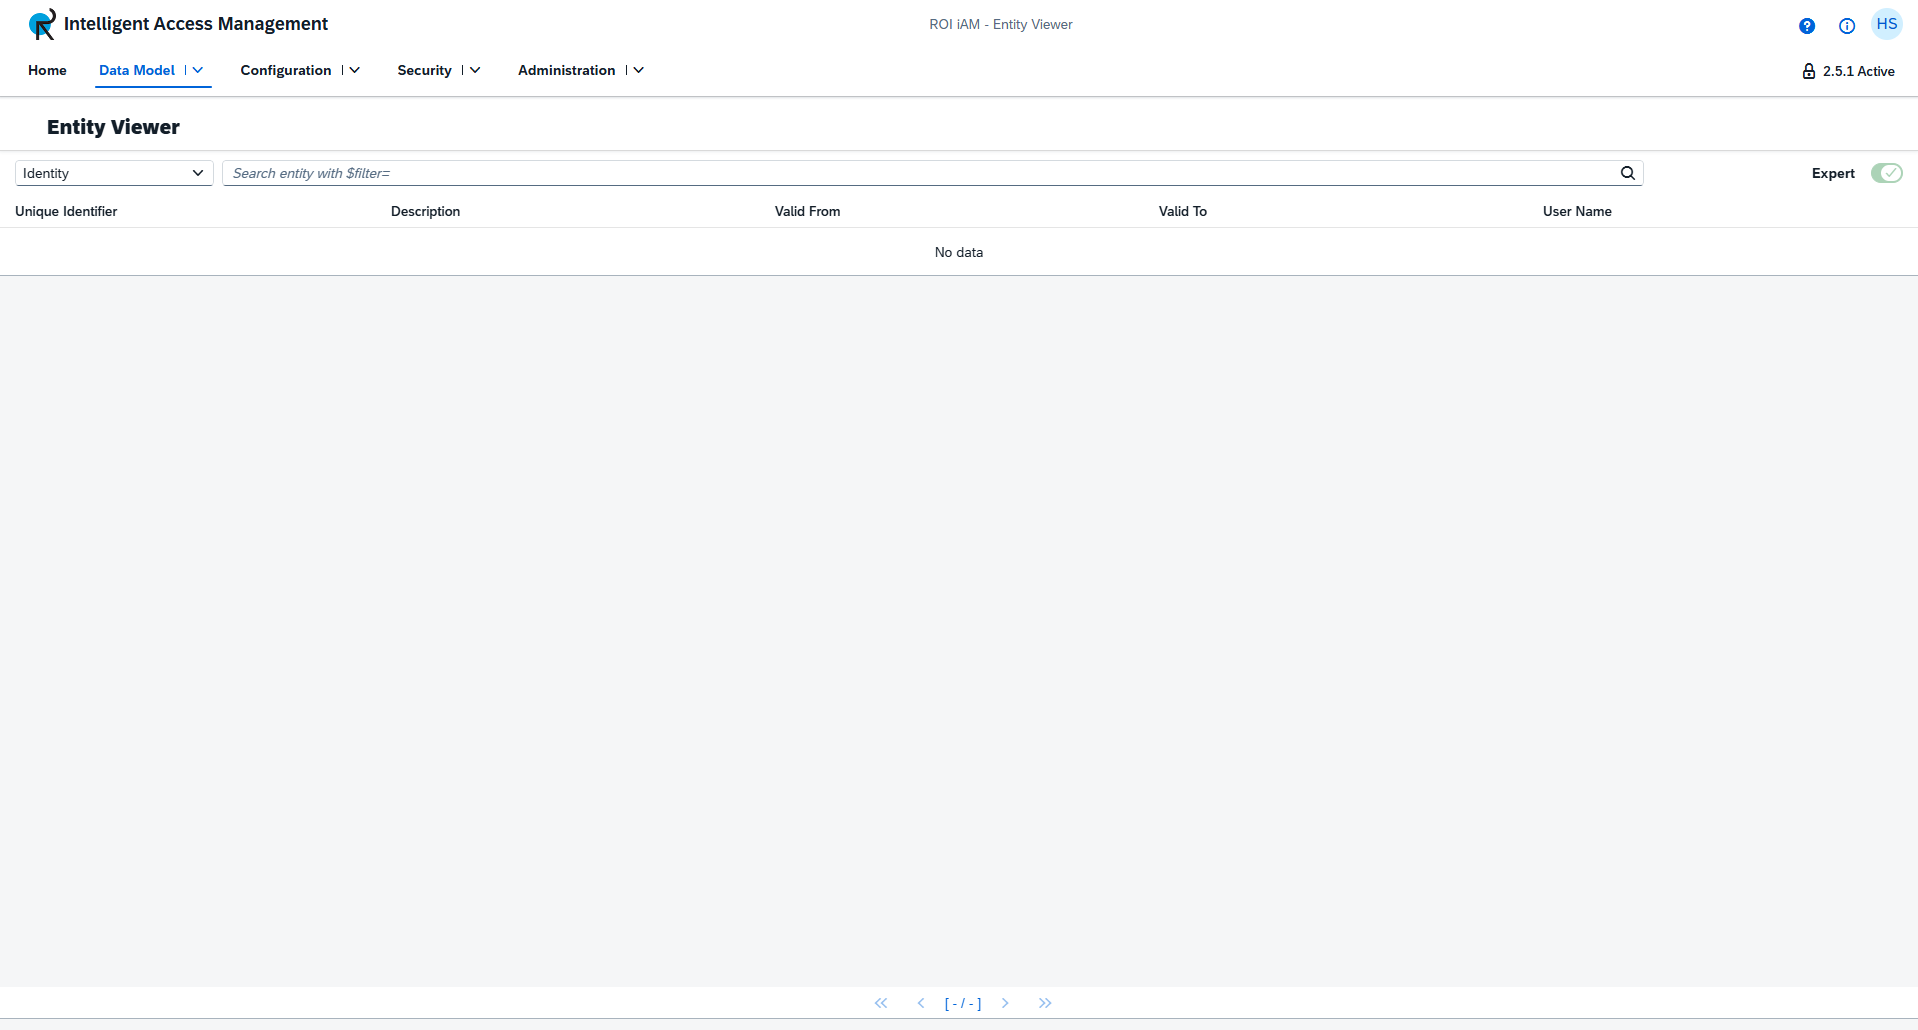Open the help icon in the header

point(1806,25)
